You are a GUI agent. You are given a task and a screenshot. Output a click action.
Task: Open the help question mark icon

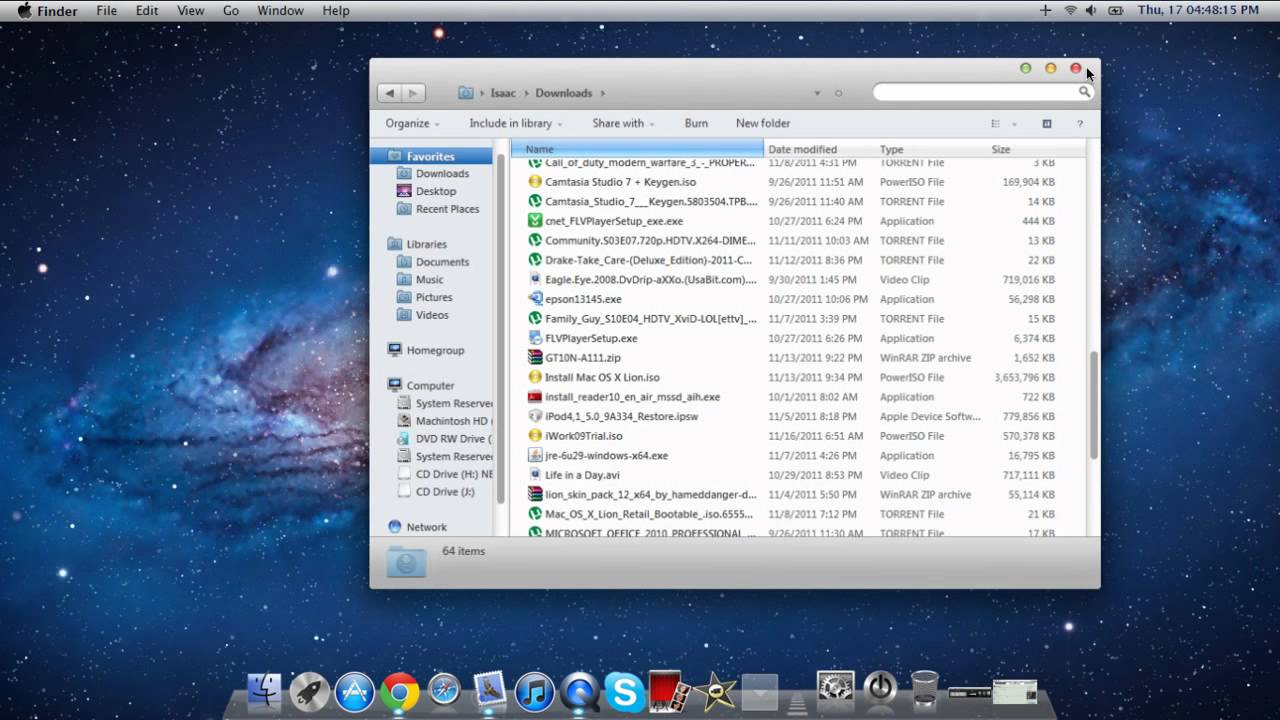click(1080, 124)
